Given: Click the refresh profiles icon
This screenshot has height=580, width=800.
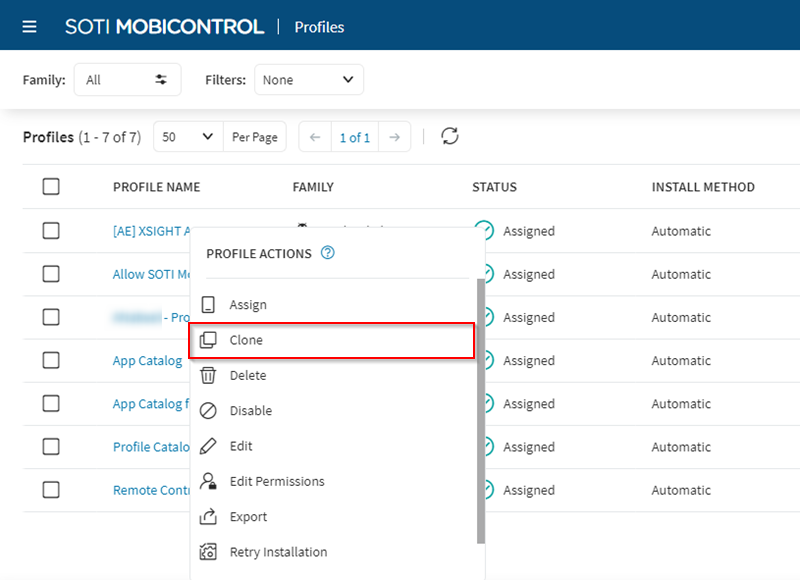Looking at the screenshot, I should pos(450,136).
